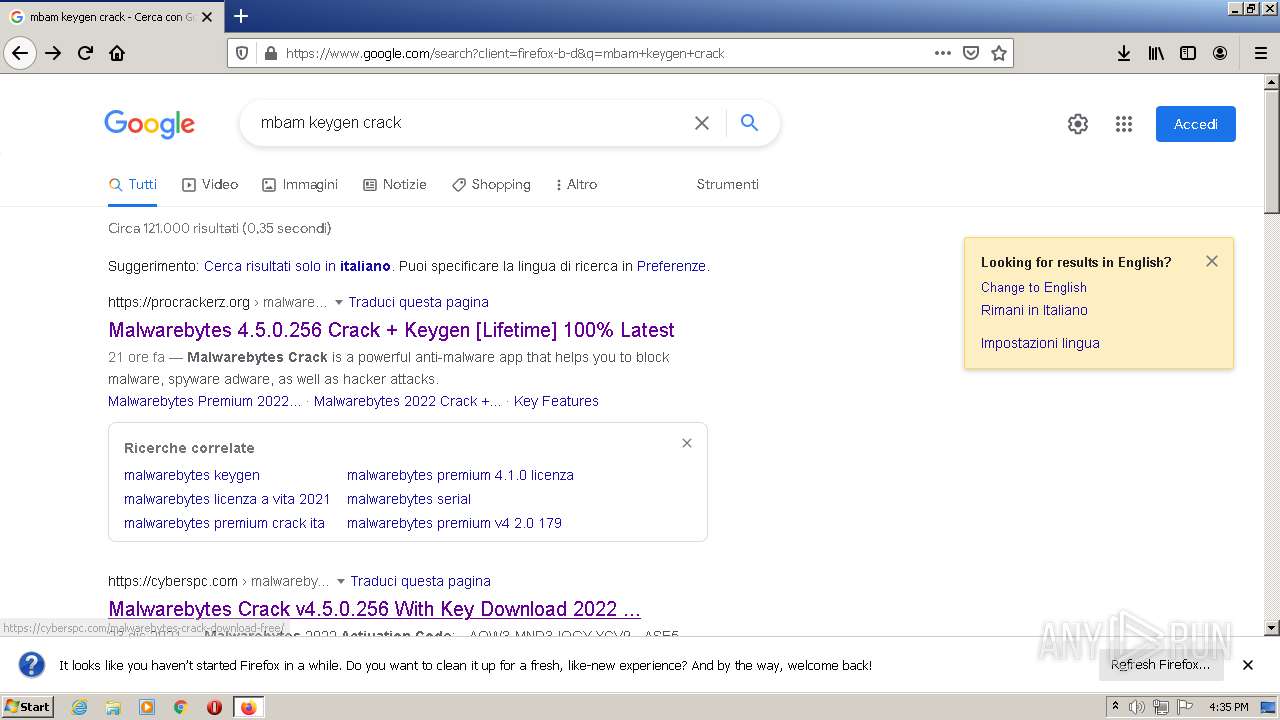Open Google apps grid

point(1124,124)
